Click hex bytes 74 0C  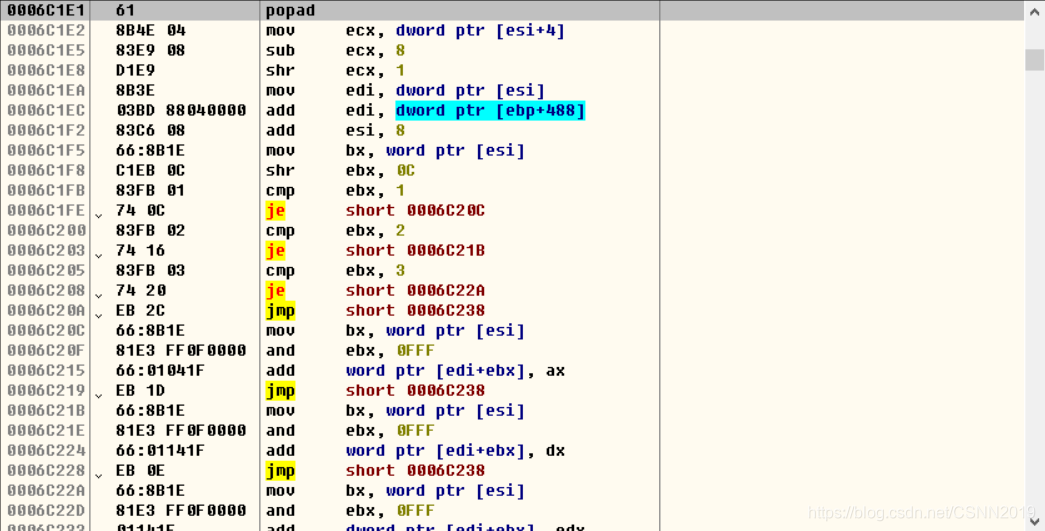[141, 211]
